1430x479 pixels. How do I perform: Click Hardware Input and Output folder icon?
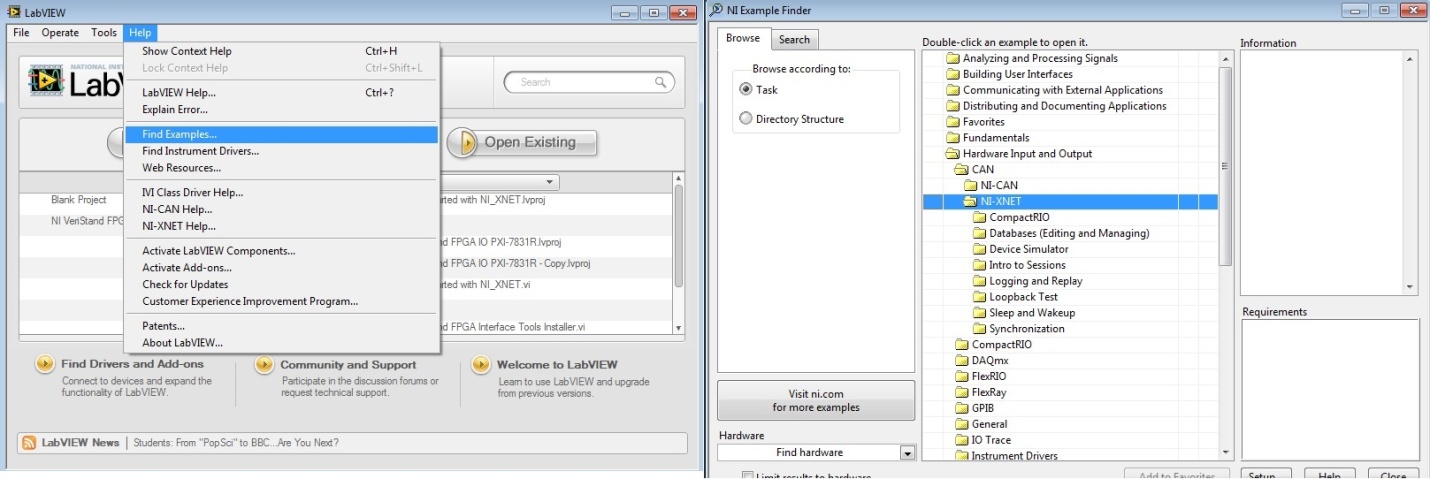pos(952,154)
